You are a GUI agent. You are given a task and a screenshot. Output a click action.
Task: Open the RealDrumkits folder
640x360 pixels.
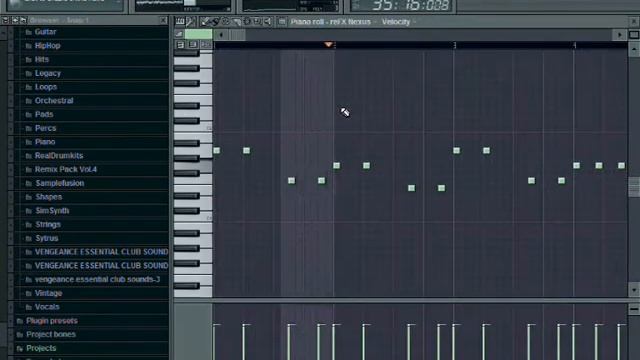click(59, 156)
